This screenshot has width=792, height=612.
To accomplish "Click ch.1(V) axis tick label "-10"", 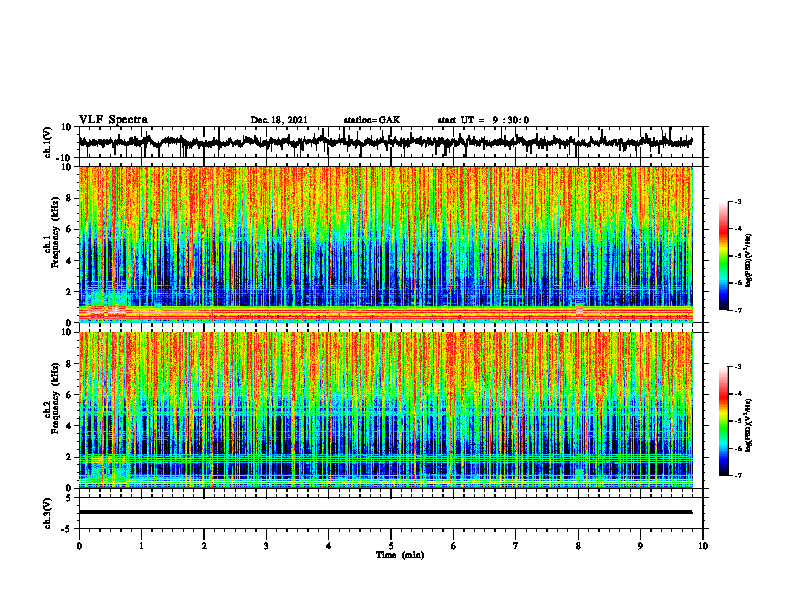I will click(65, 158).
